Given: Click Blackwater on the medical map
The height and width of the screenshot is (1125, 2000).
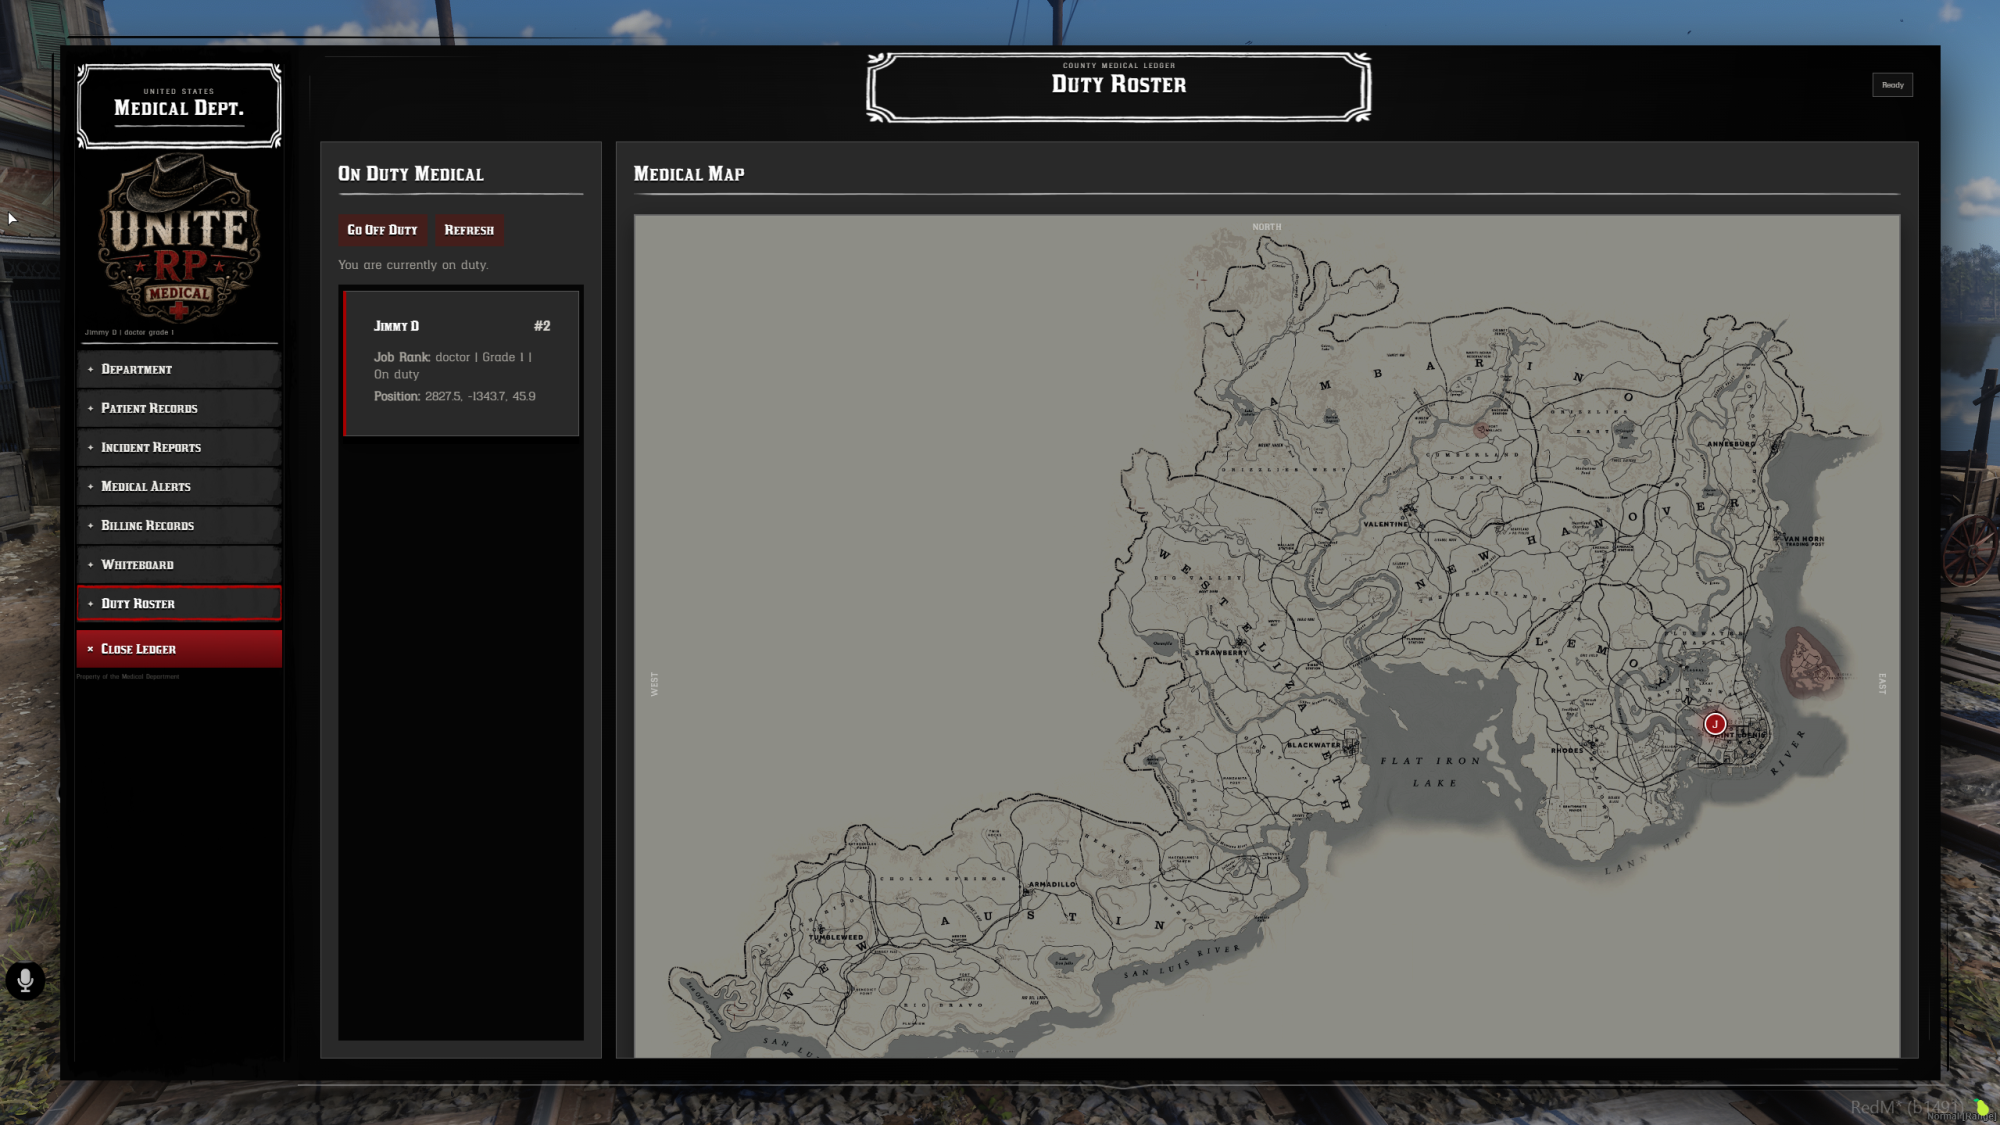Looking at the screenshot, I should click(1314, 745).
